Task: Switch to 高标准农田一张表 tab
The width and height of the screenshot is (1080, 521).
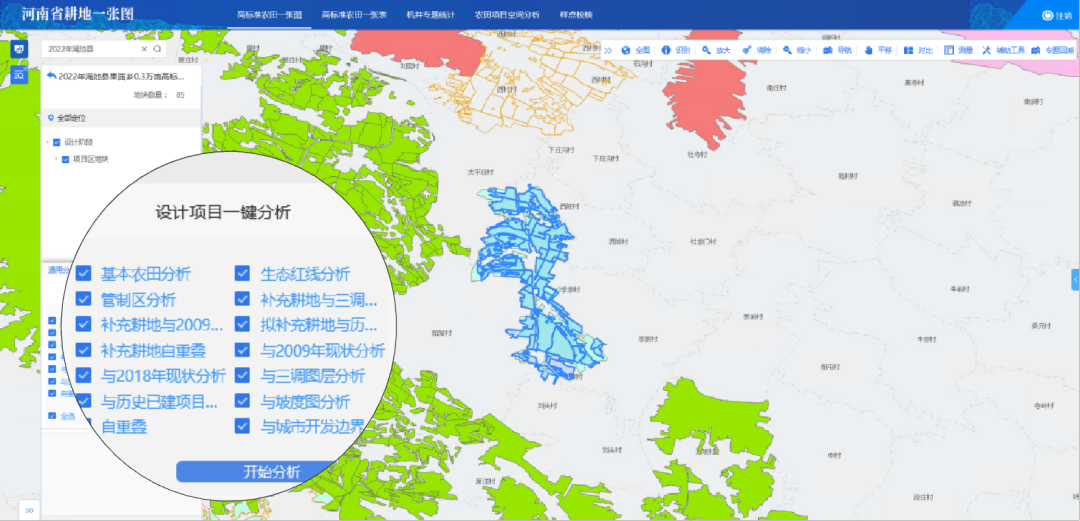Action: tap(355, 14)
